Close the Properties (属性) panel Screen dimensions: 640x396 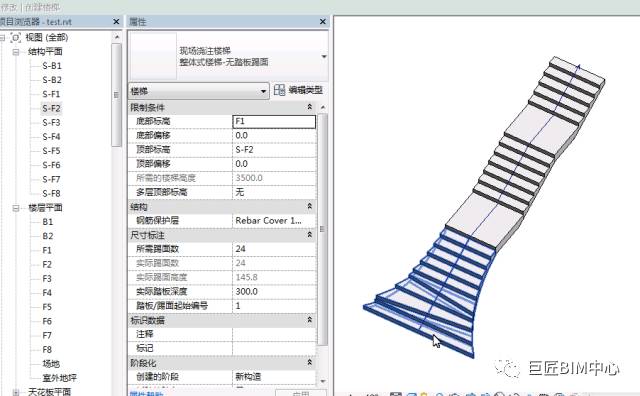322,22
